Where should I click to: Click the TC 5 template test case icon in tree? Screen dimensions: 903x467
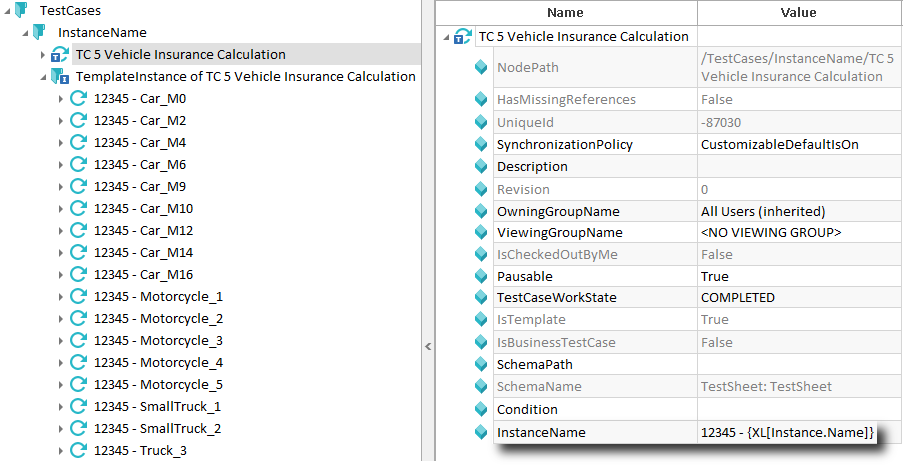point(58,55)
